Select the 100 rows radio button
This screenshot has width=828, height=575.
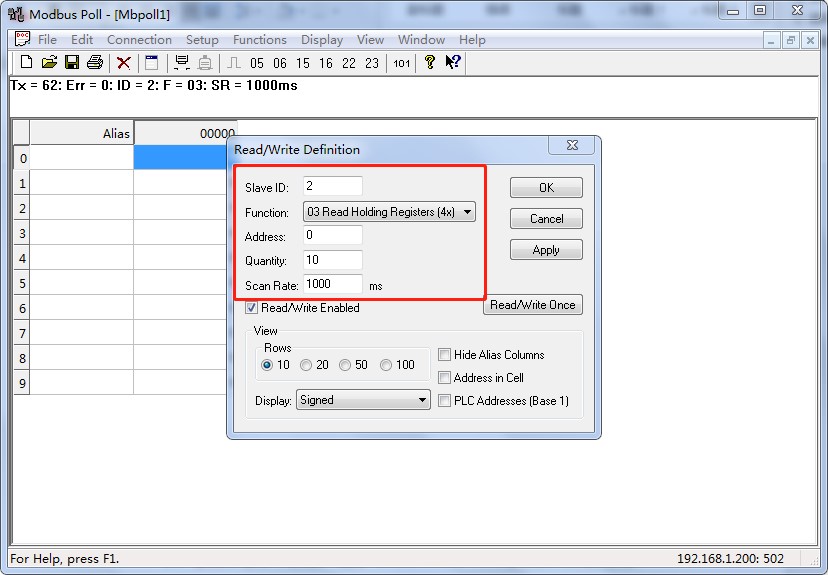pyautogui.click(x=386, y=365)
